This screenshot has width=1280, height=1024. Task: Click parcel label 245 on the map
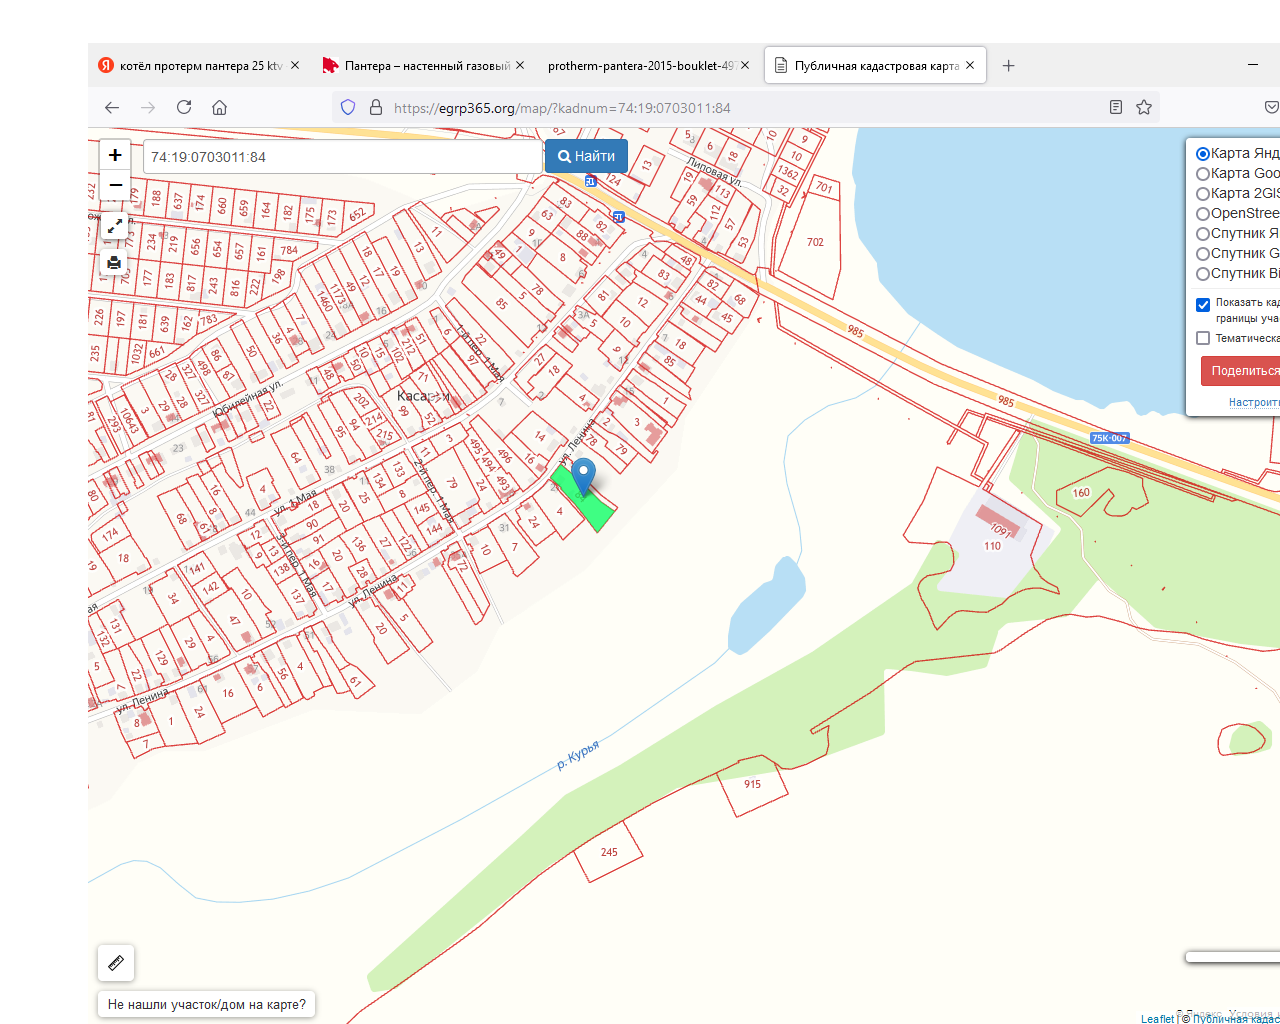(x=609, y=852)
